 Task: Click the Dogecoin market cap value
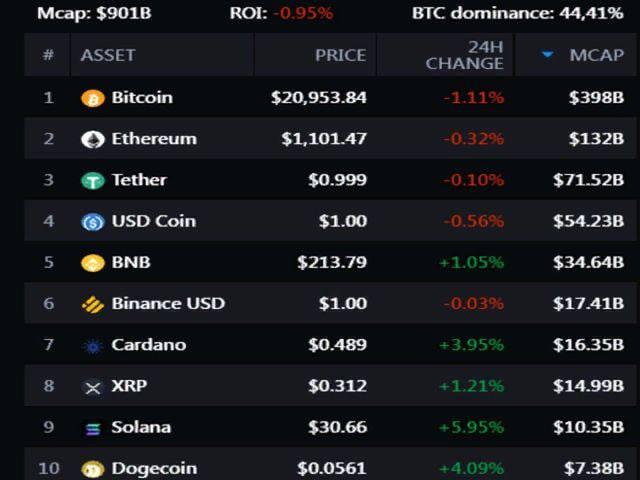coord(594,468)
